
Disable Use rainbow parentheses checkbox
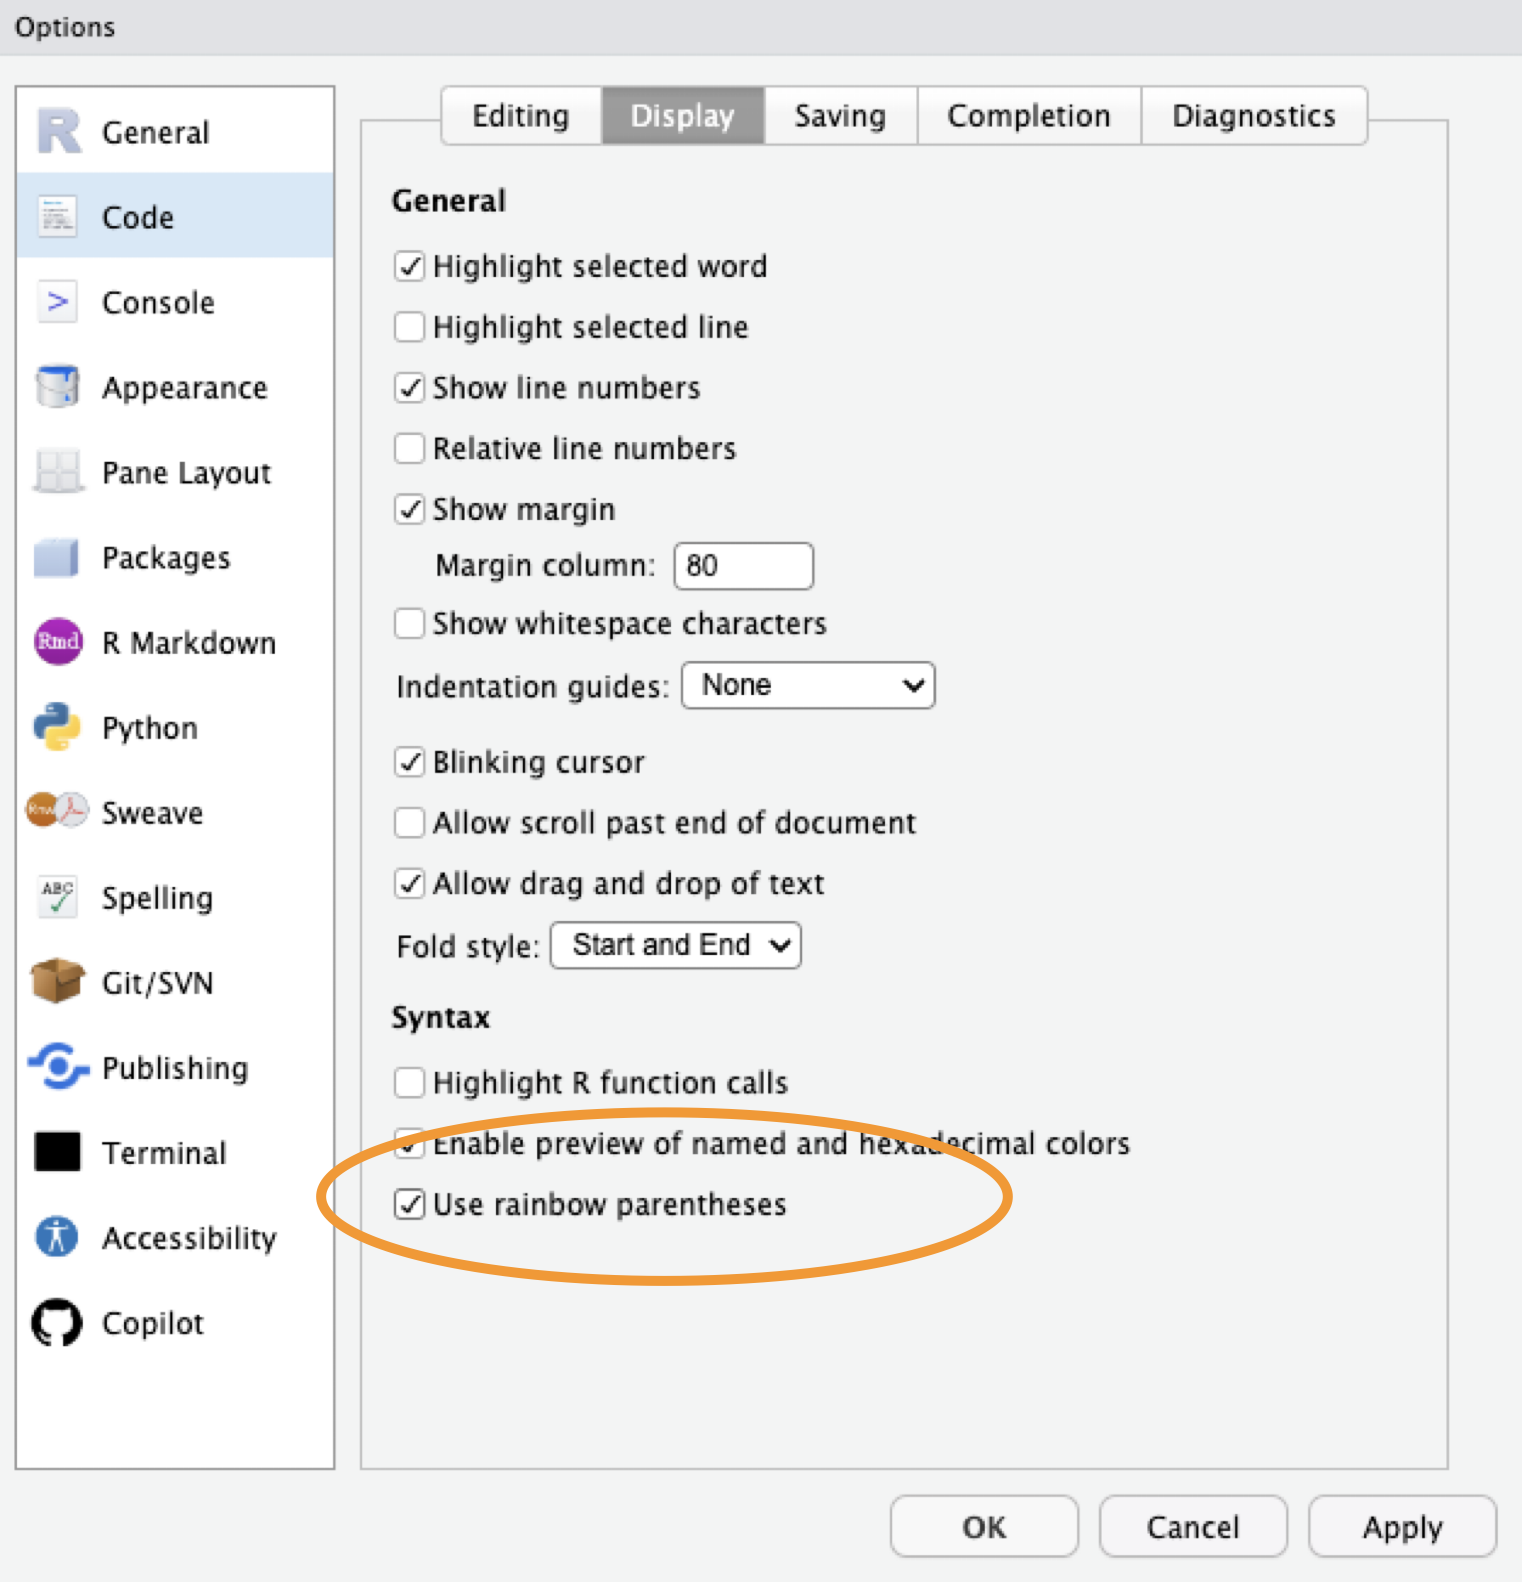coord(410,1204)
